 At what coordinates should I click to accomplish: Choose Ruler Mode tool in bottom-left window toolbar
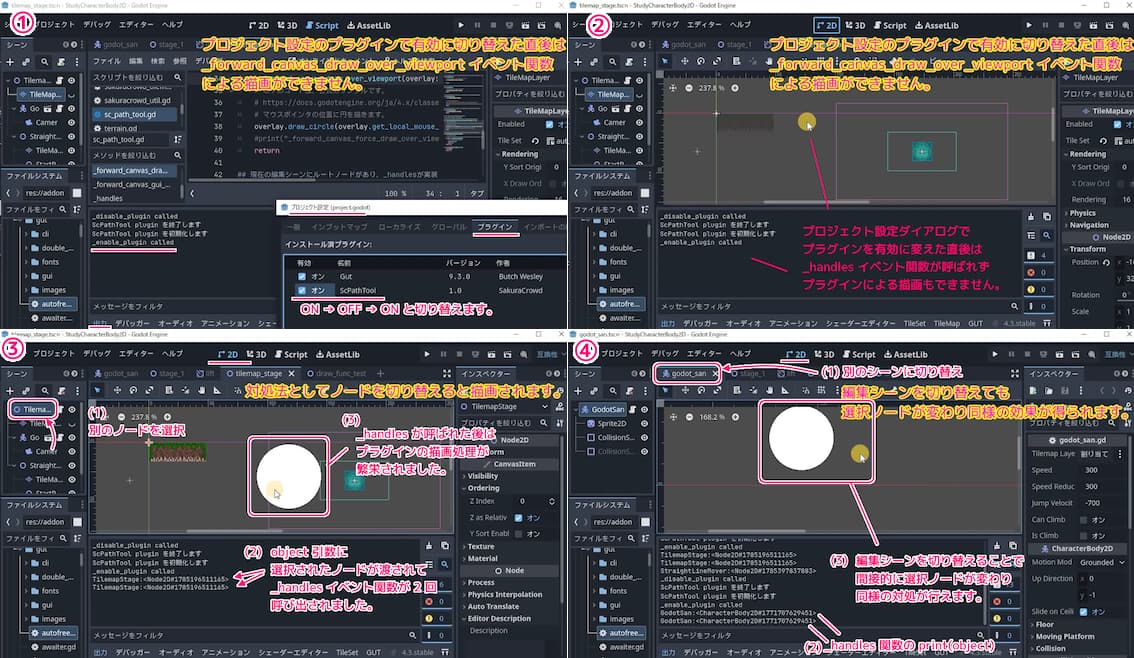coord(218,390)
